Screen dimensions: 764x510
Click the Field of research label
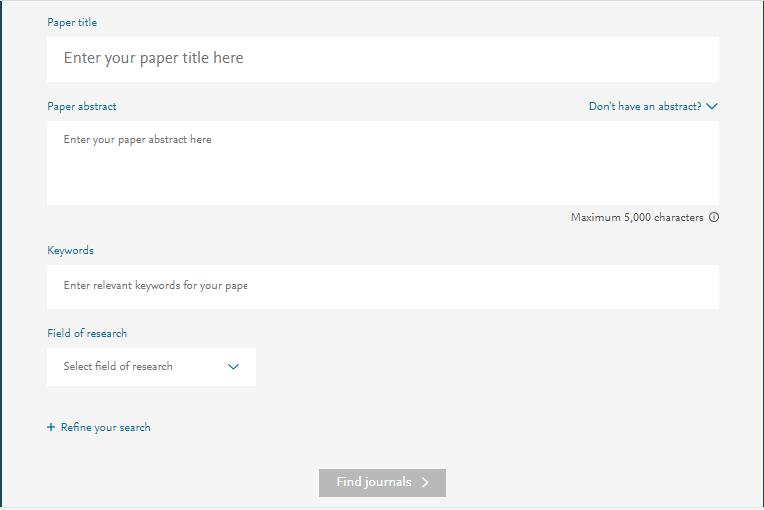tap(87, 333)
